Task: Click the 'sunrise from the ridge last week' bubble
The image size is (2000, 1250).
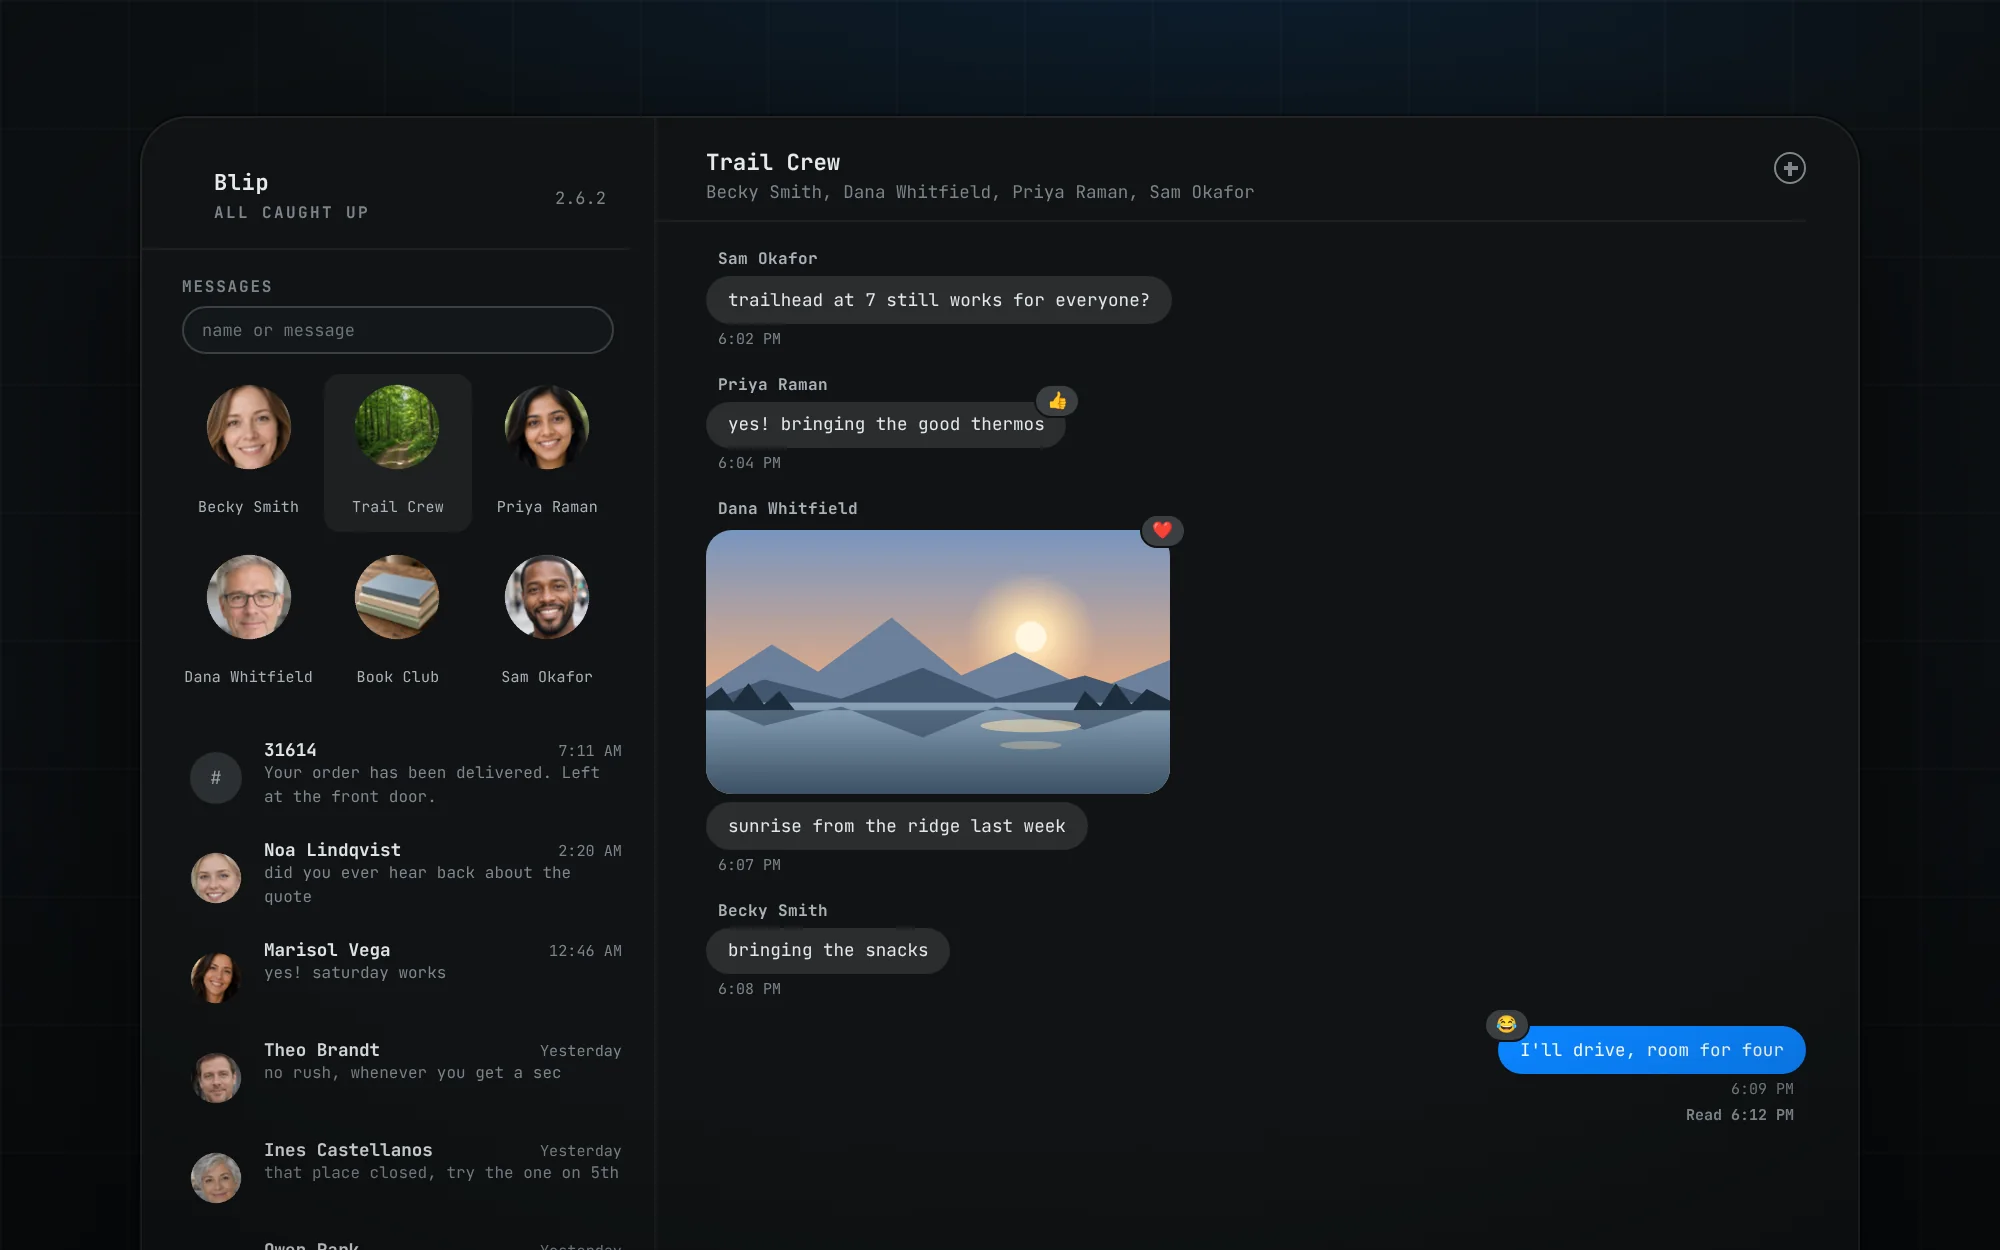Action: point(896,826)
